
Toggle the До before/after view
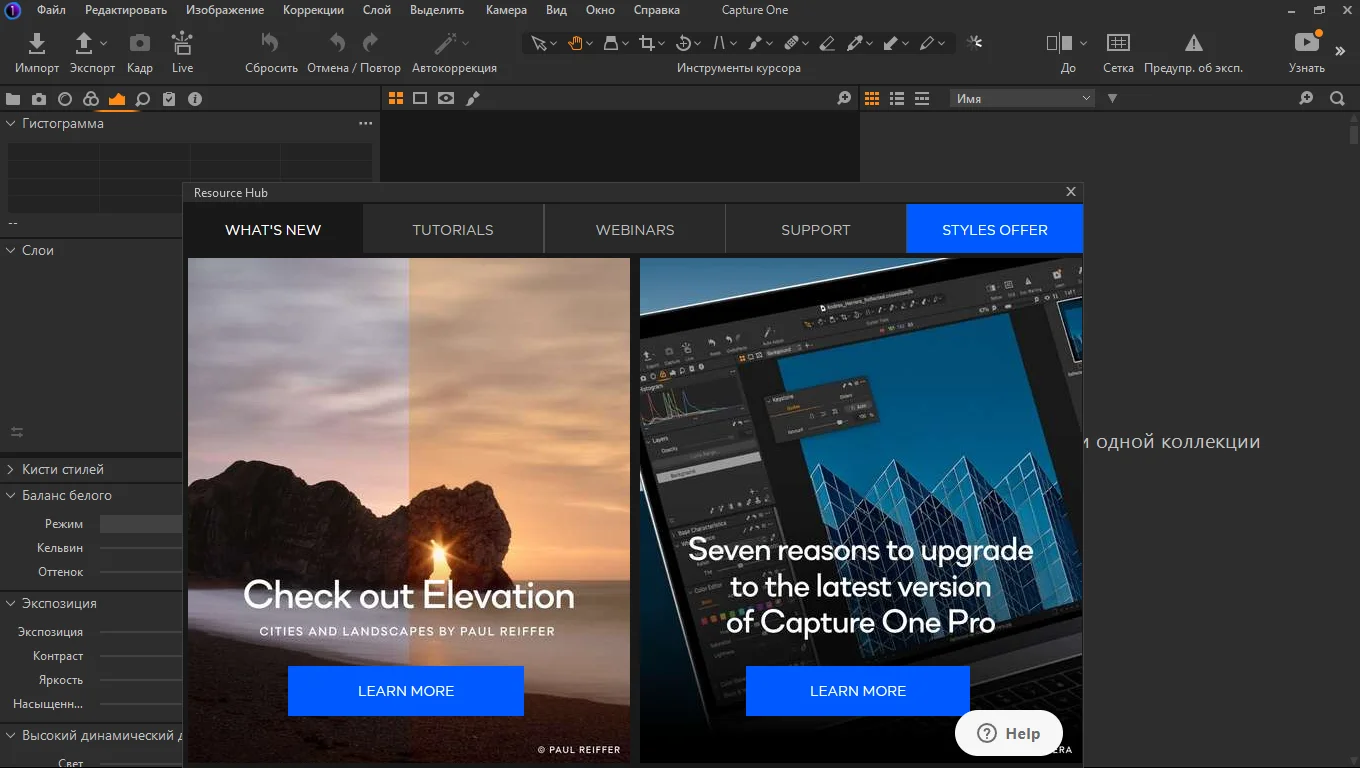pyautogui.click(x=1059, y=43)
